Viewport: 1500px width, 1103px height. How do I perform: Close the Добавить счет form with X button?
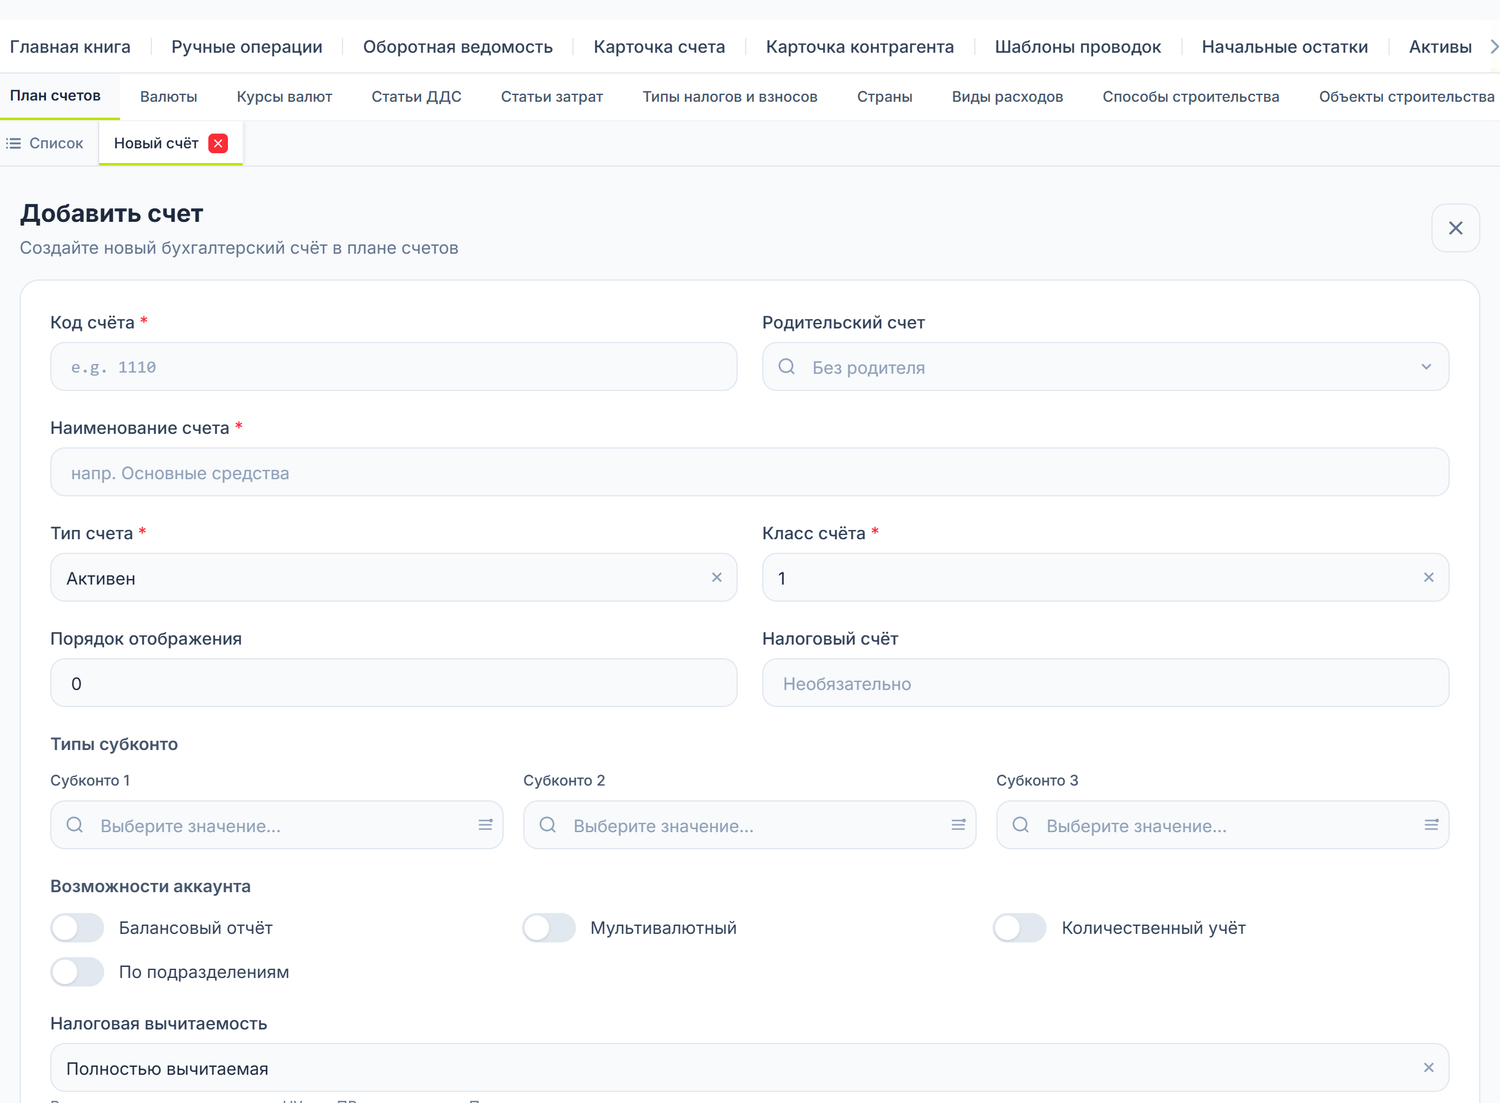pyautogui.click(x=1455, y=228)
